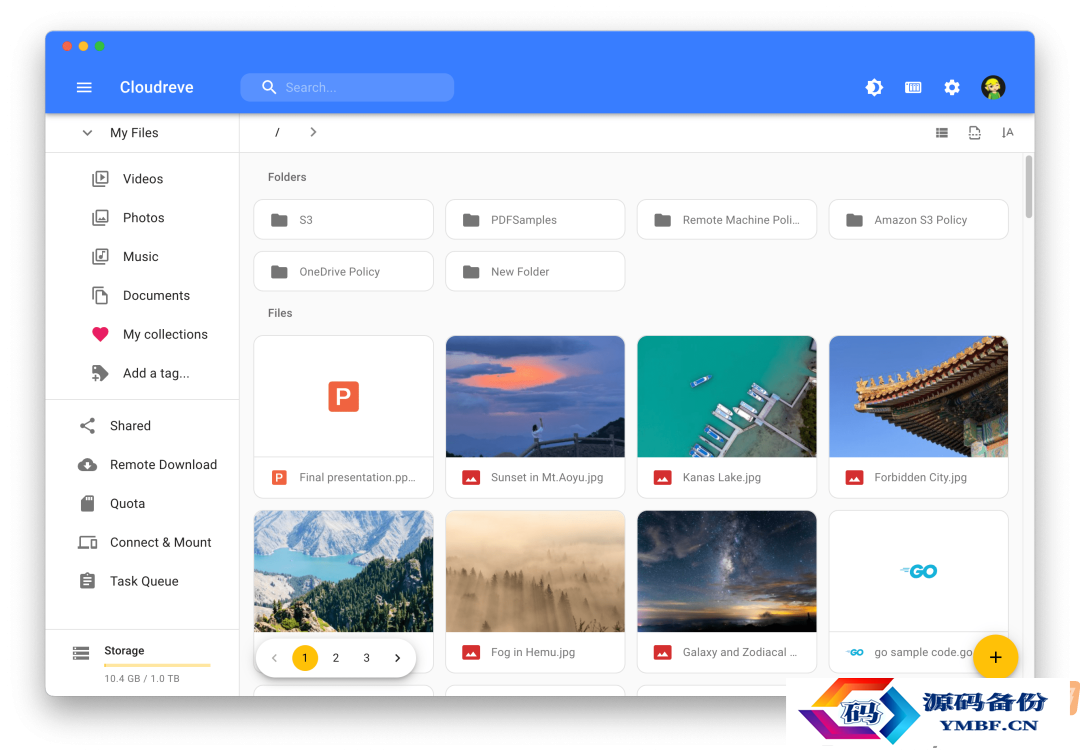The image size is (1080, 756).
Task: Click the file list vertical scrollbar
Action: (1028, 187)
